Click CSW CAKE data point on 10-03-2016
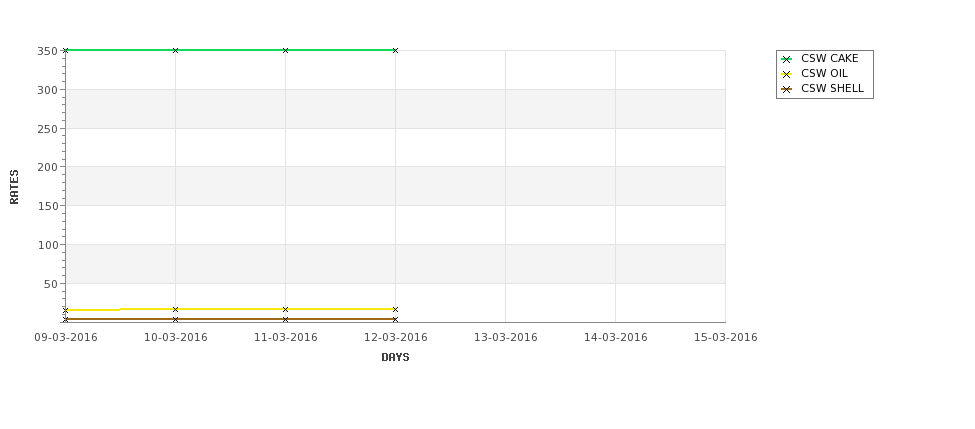 click(175, 50)
